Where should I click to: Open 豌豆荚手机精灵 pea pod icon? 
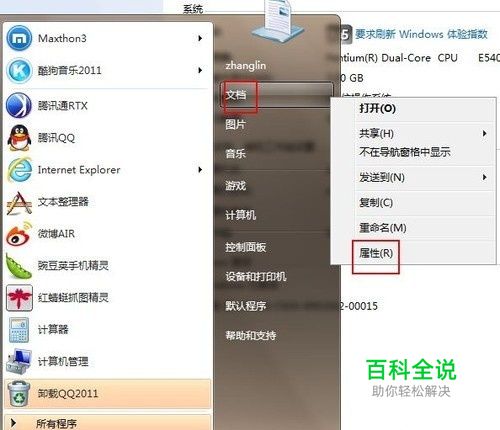(x=19, y=266)
